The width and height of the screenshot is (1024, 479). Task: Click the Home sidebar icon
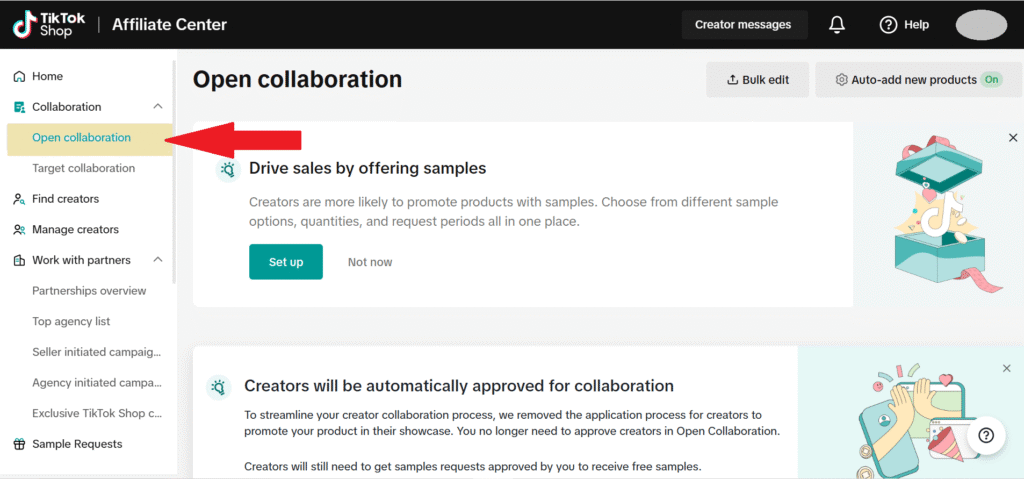pos(19,77)
